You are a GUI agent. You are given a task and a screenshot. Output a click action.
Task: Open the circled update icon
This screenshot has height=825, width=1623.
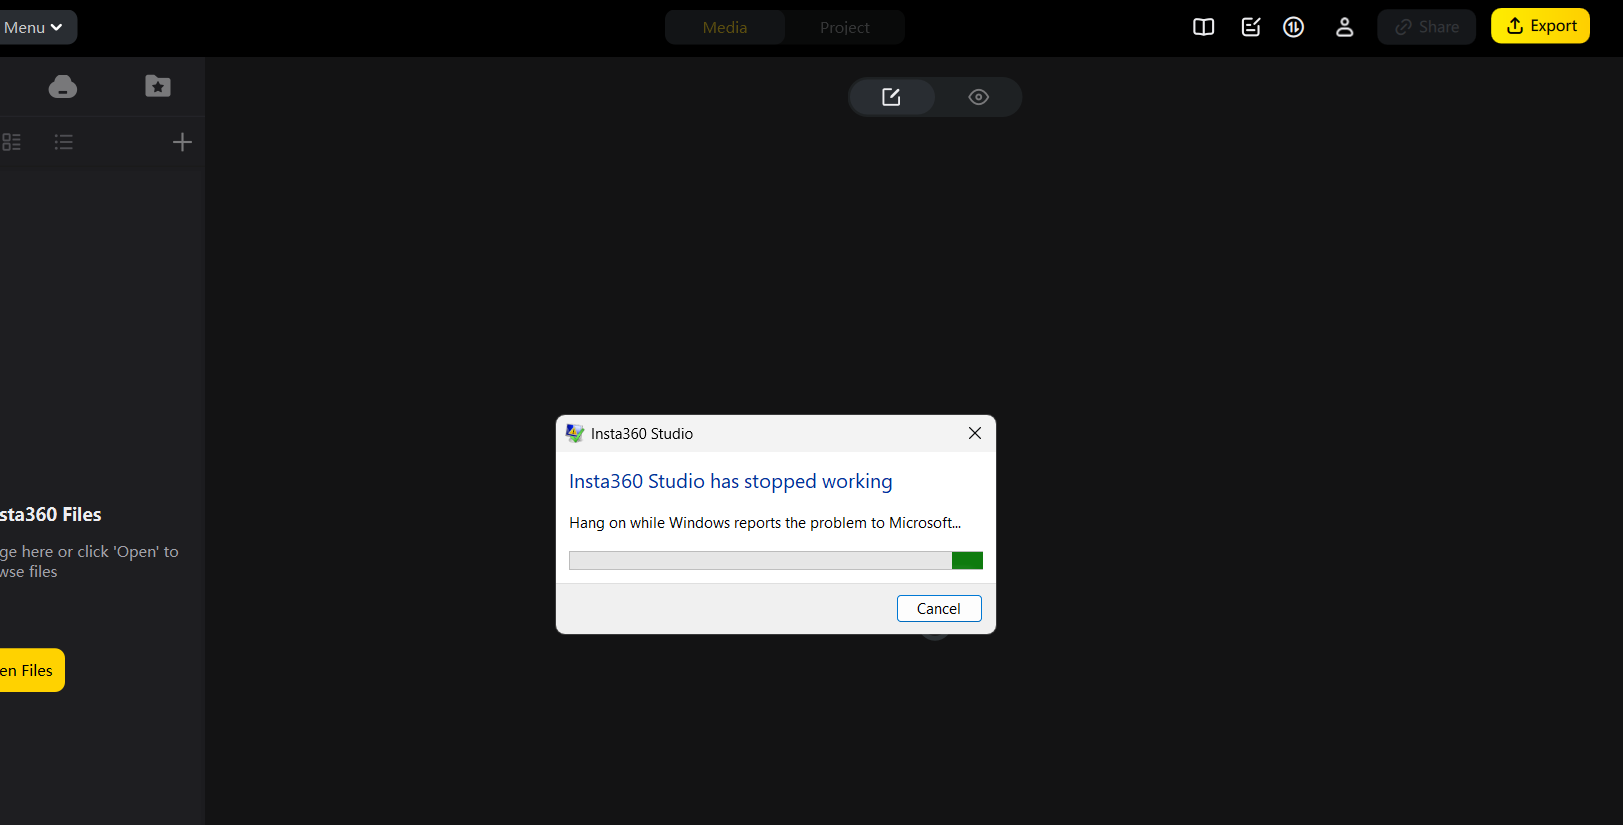pyautogui.click(x=1294, y=27)
